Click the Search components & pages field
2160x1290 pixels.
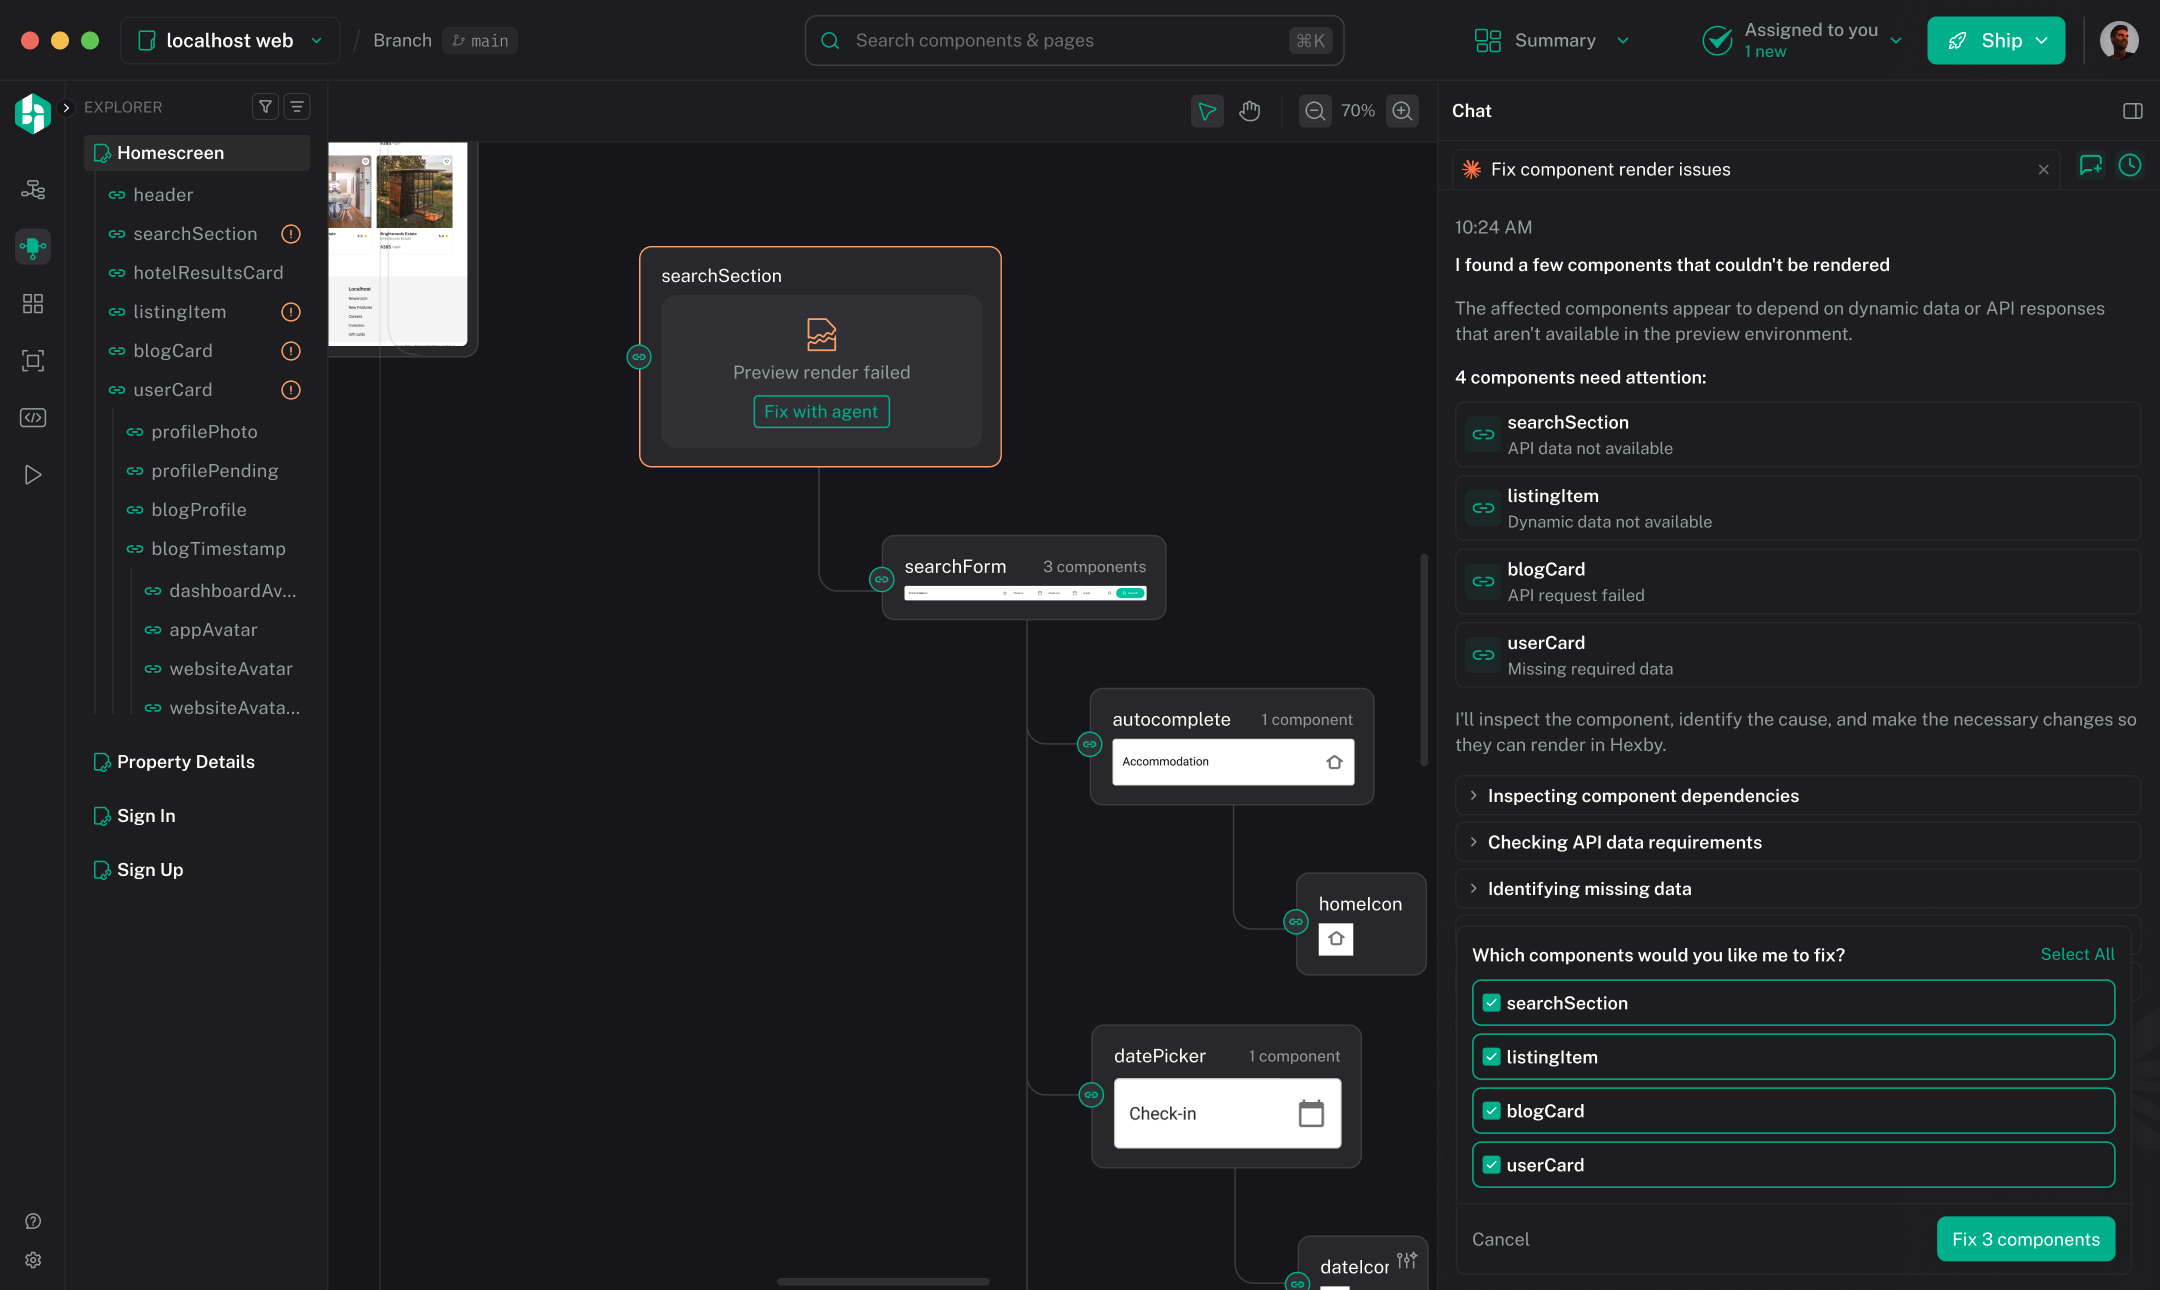point(1074,40)
